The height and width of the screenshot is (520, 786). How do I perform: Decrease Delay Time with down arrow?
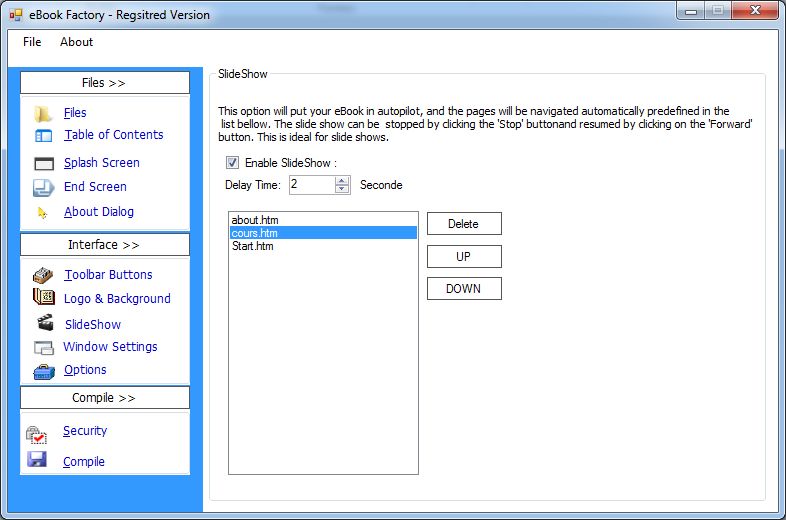pyautogui.click(x=342, y=189)
